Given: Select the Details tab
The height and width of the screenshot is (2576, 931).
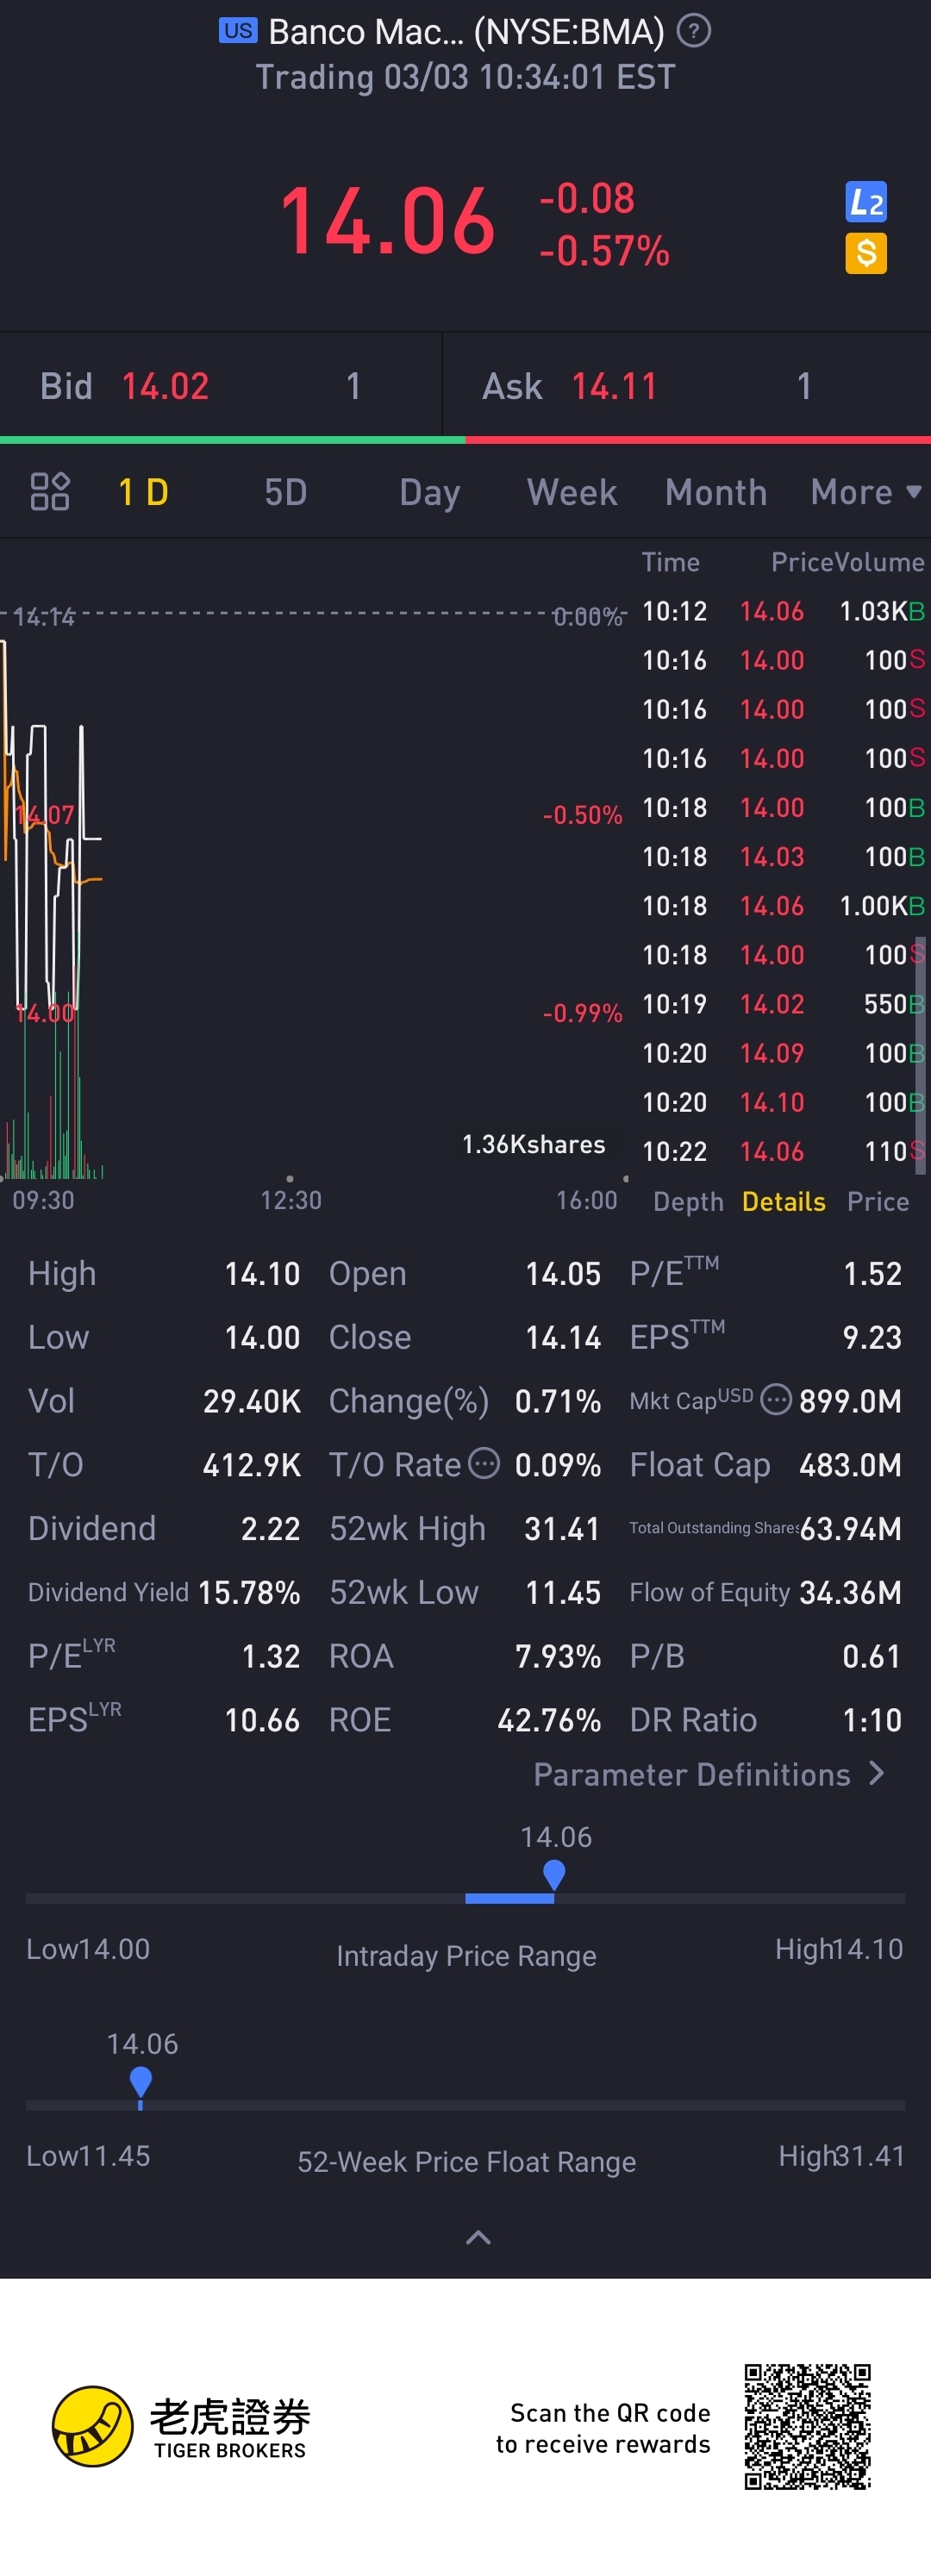Looking at the screenshot, I should pyautogui.click(x=784, y=1201).
